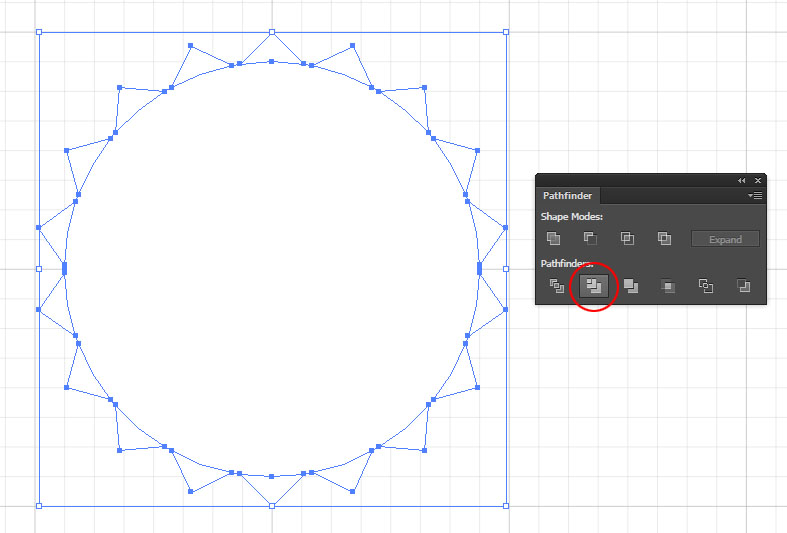
Task: Click the bottom-center bounding box handle
Action: [x=272, y=506]
